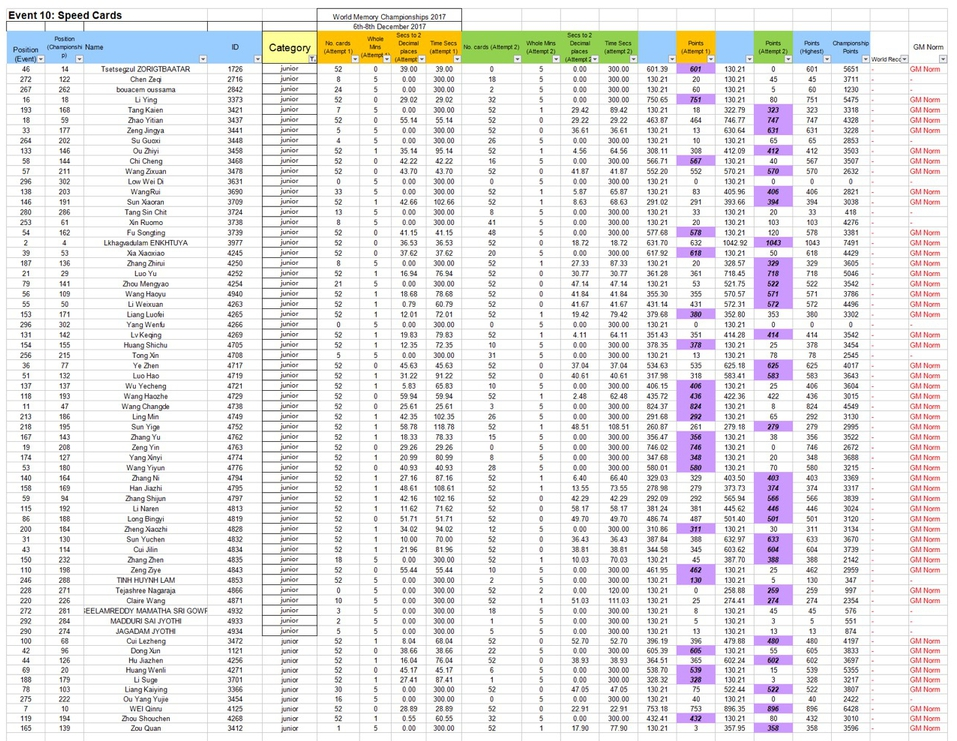Select the name cell 'WEI Qinru'
Screen dimensions: 957x741
[145, 709]
